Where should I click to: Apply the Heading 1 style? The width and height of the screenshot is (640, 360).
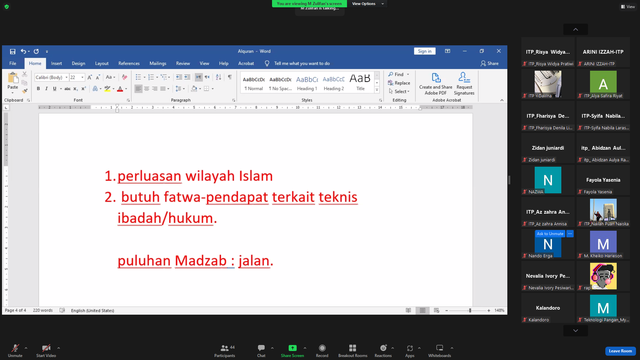click(x=307, y=83)
